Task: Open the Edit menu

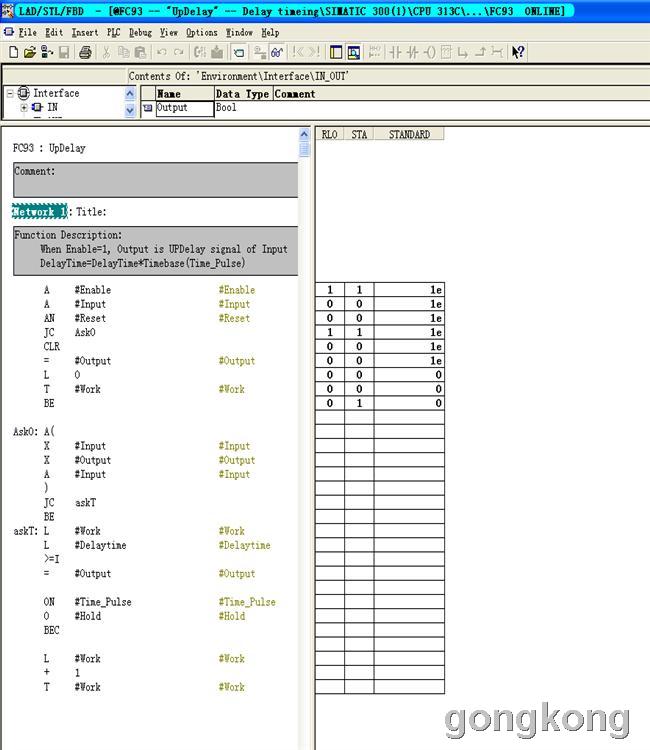Action: pos(54,33)
